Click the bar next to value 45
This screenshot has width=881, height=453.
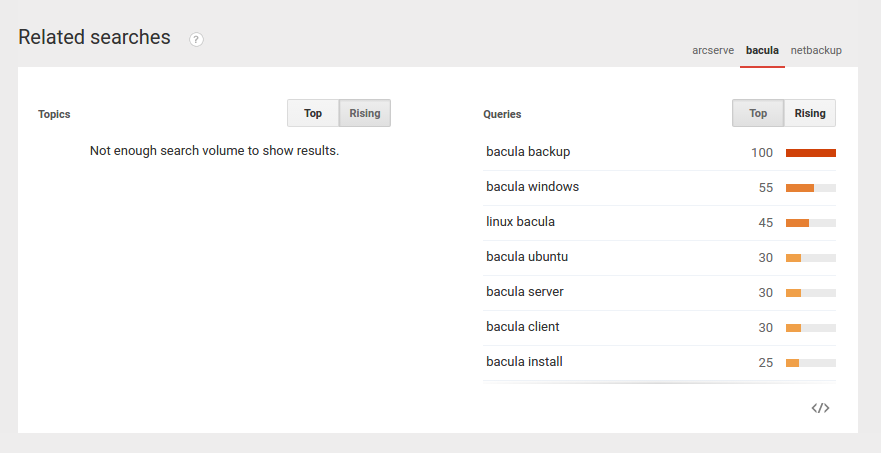click(x=811, y=223)
